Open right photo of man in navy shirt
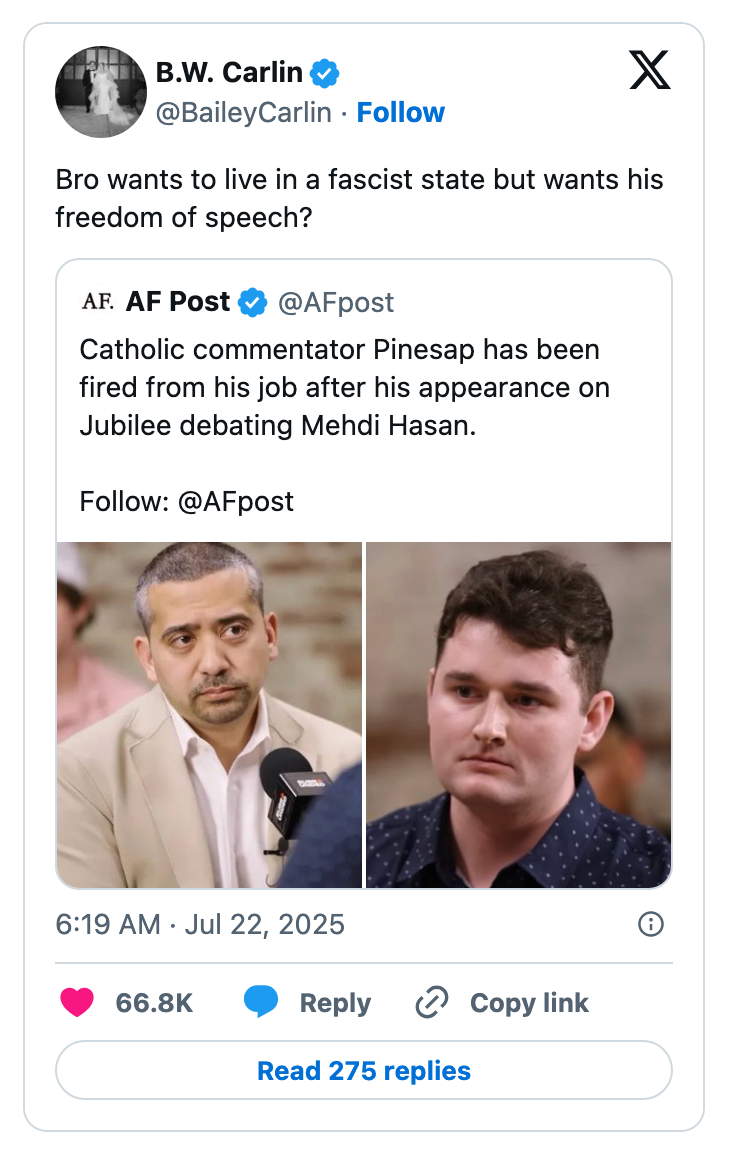The height and width of the screenshot is (1158, 732). click(519, 714)
